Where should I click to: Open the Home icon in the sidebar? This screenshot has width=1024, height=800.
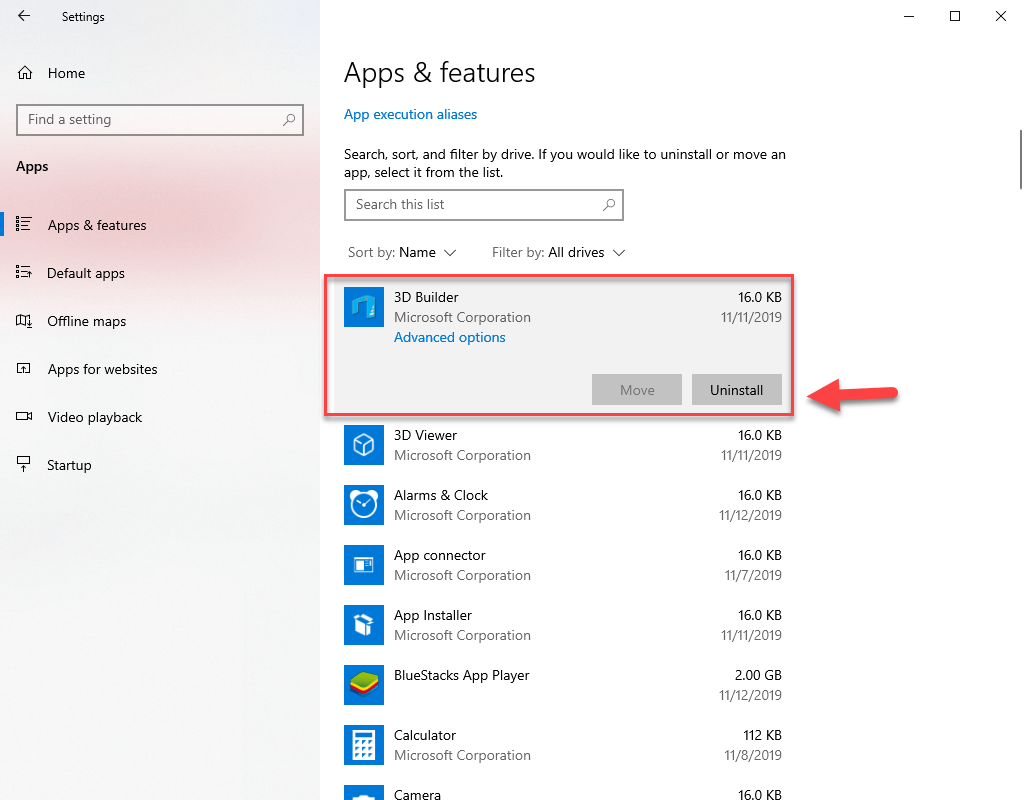click(x=25, y=73)
